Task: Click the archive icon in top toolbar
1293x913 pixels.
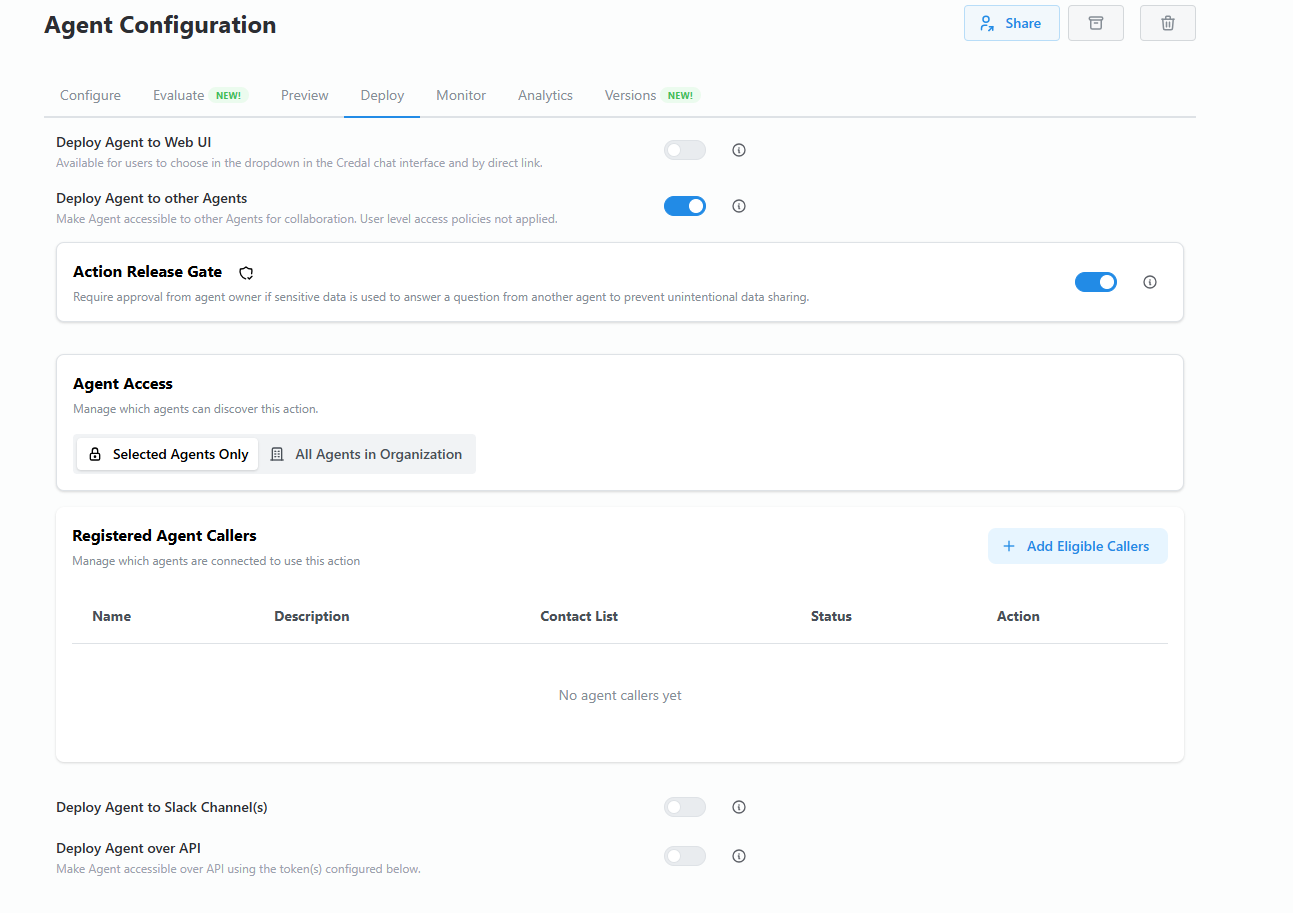Action: coord(1095,22)
